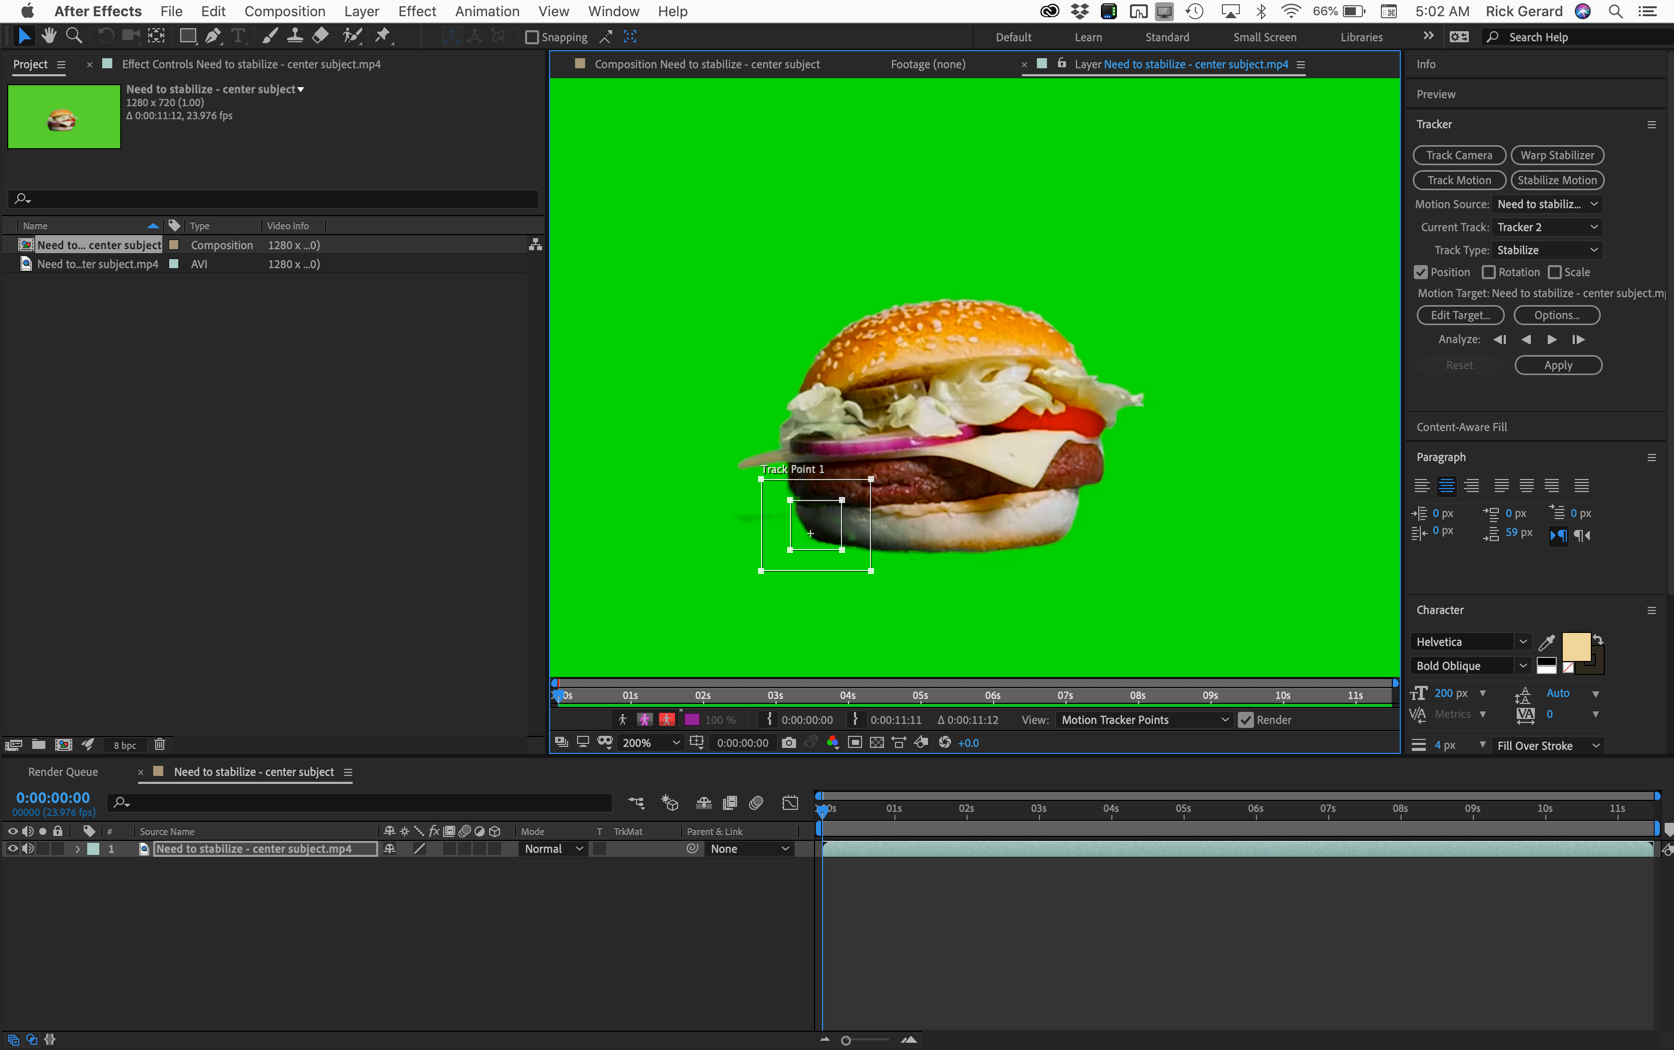Select the Roto Brush tool
1674x1050 pixels.
click(352, 36)
